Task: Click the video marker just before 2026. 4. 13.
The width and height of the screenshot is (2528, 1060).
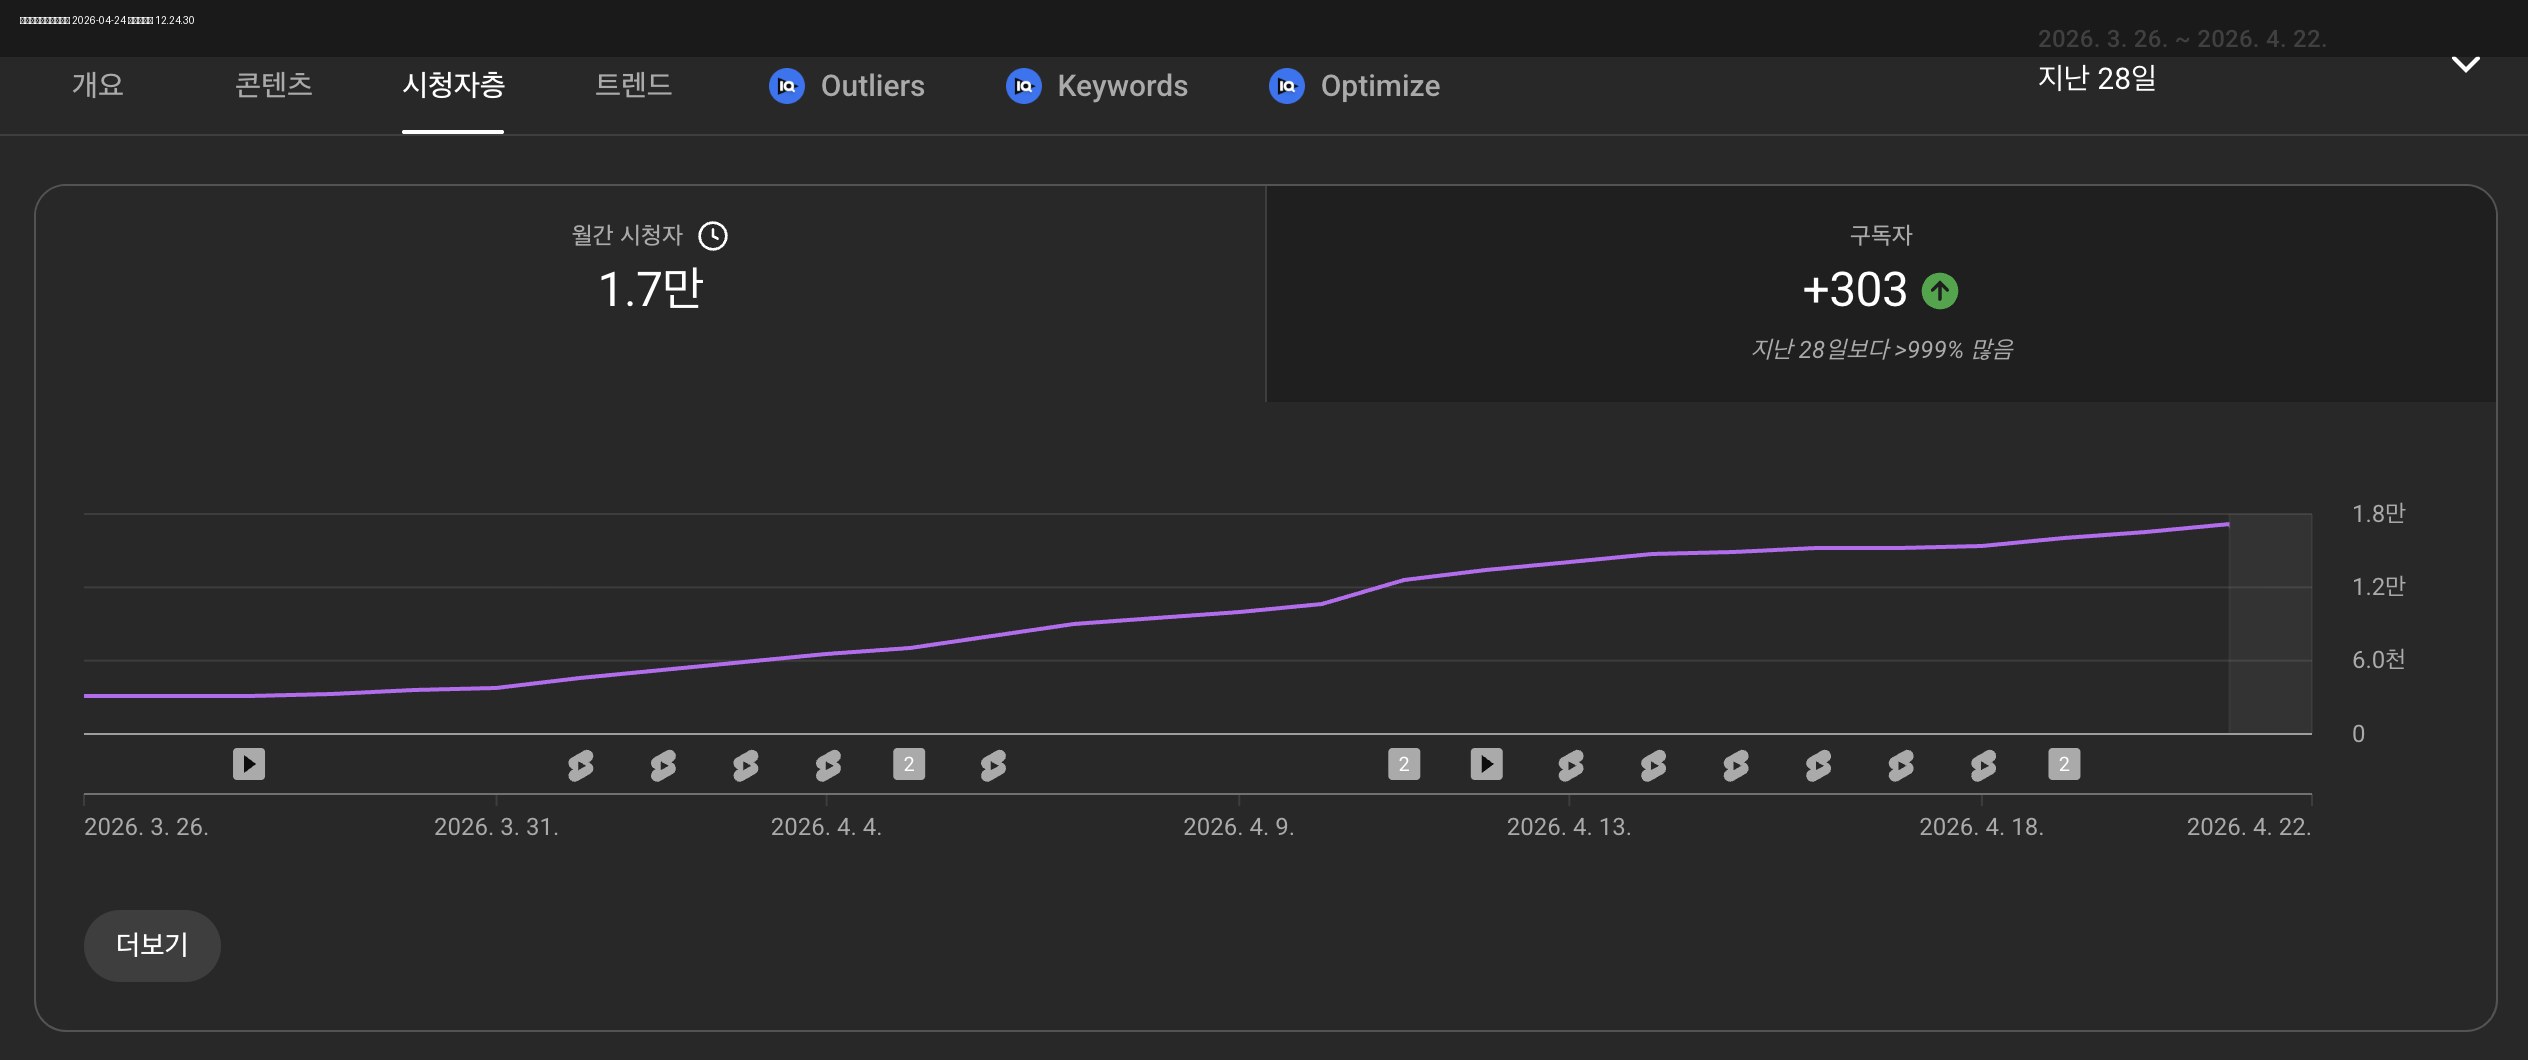Action: pos(1487,764)
